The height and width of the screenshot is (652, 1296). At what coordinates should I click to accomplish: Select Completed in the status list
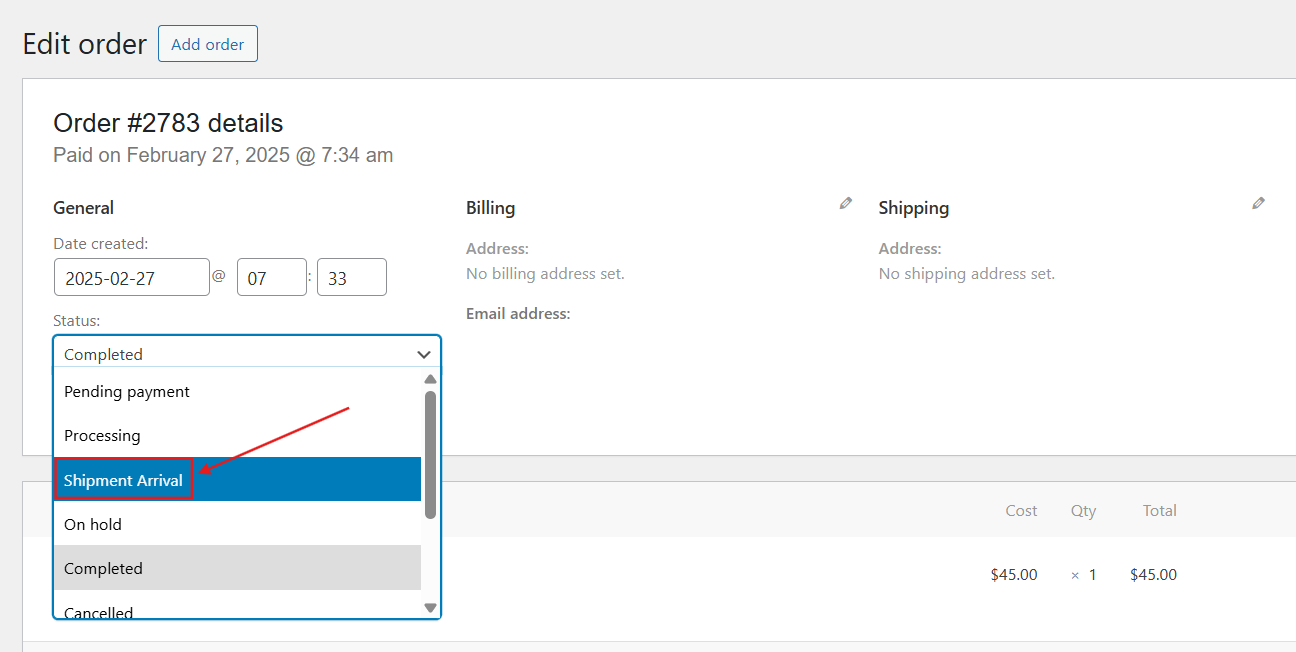point(237,568)
